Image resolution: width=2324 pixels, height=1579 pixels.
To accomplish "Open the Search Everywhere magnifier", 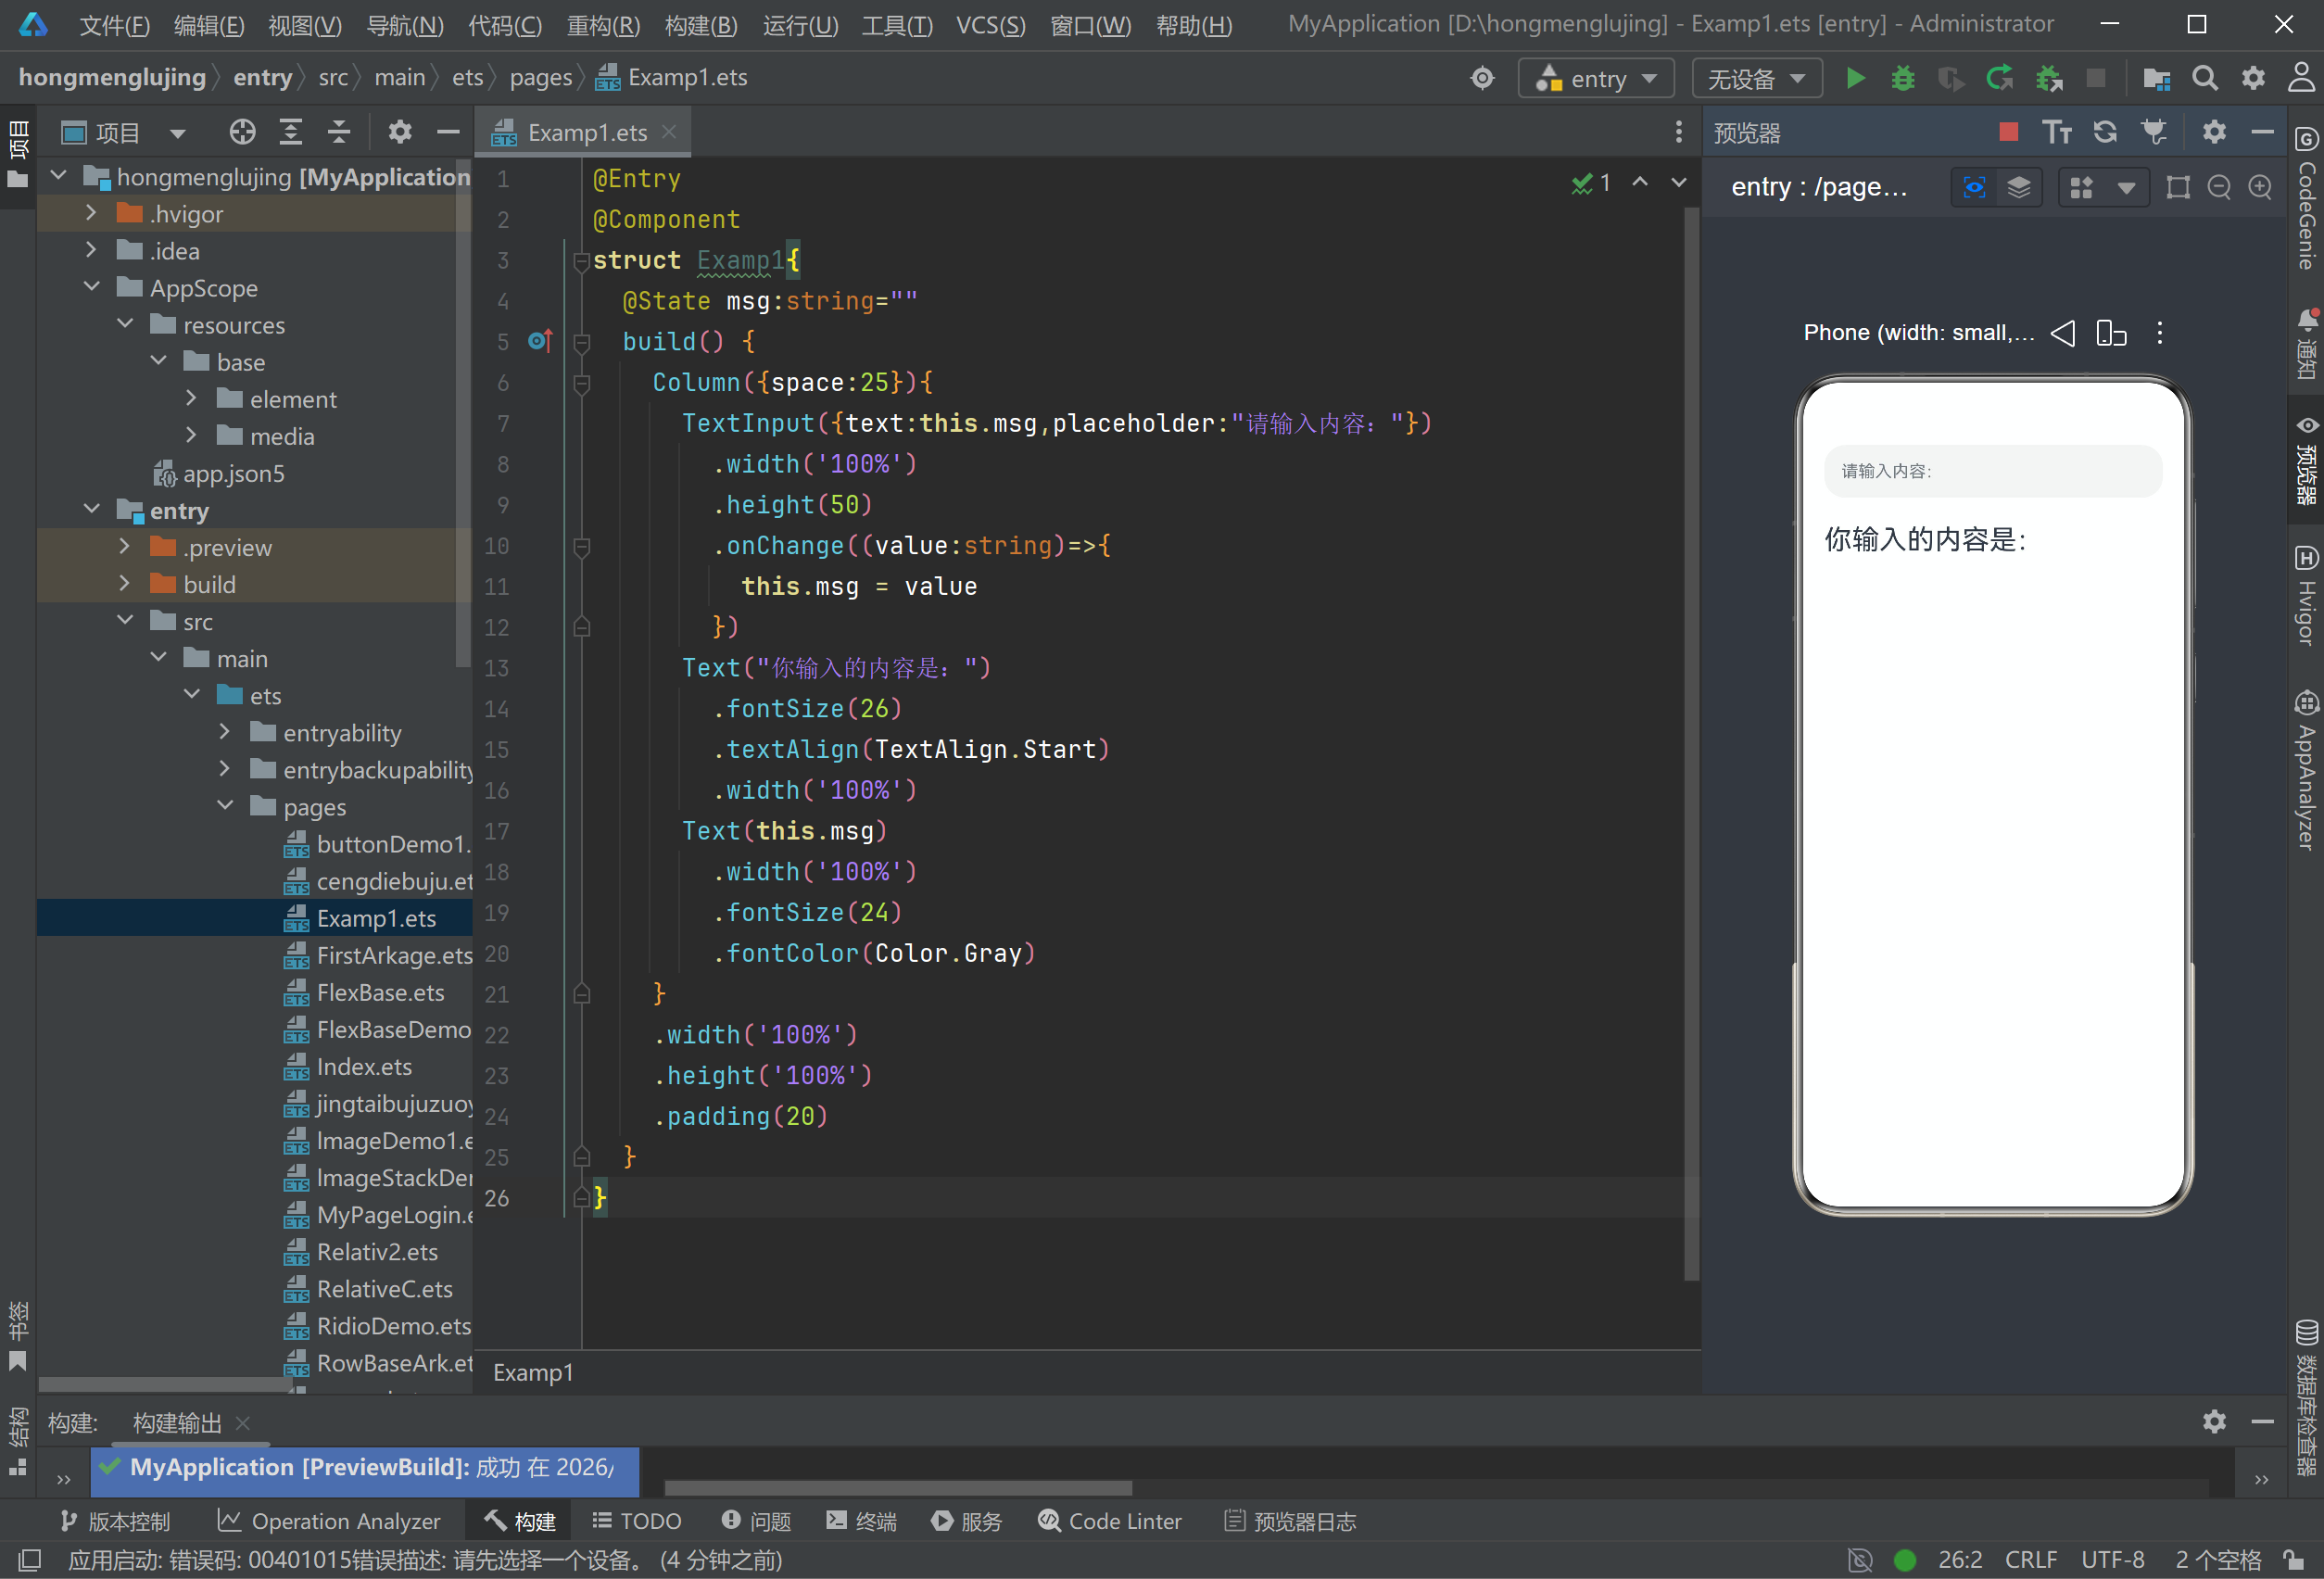I will [x=2205, y=78].
